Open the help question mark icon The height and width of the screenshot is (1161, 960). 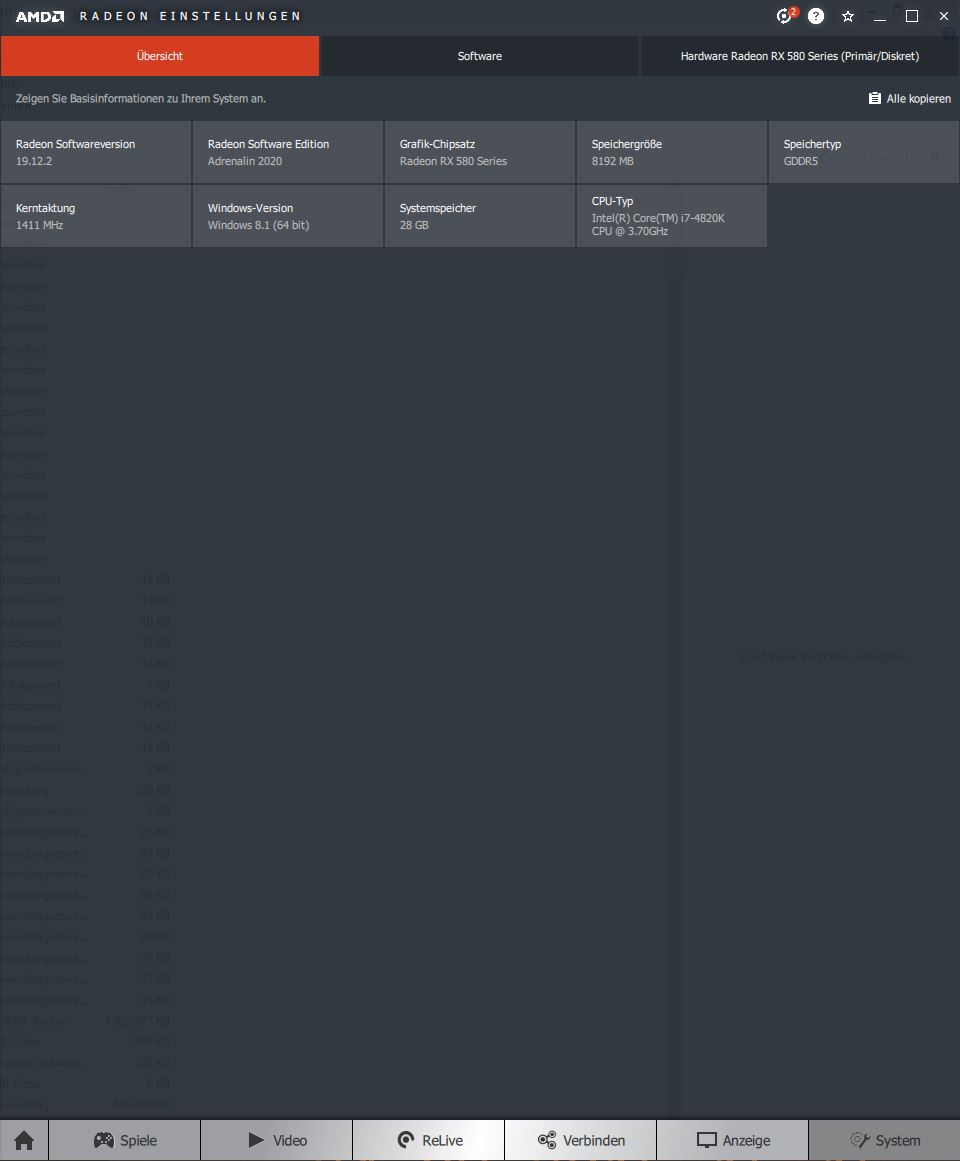coord(816,16)
